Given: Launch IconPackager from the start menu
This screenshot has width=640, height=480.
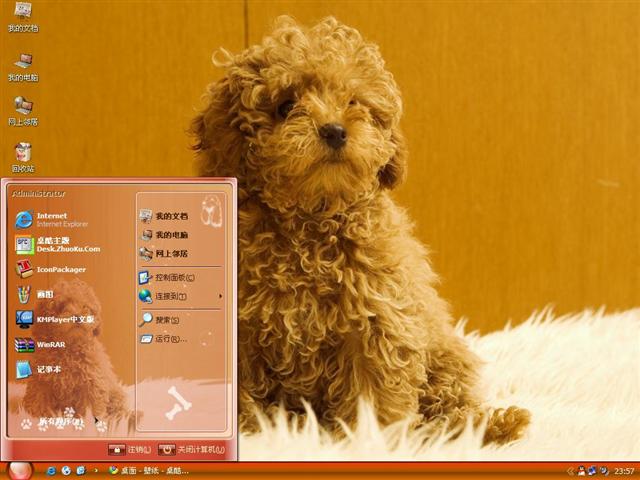Looking at the screenshot, I should pyautogui.click(x=51, y=269).
